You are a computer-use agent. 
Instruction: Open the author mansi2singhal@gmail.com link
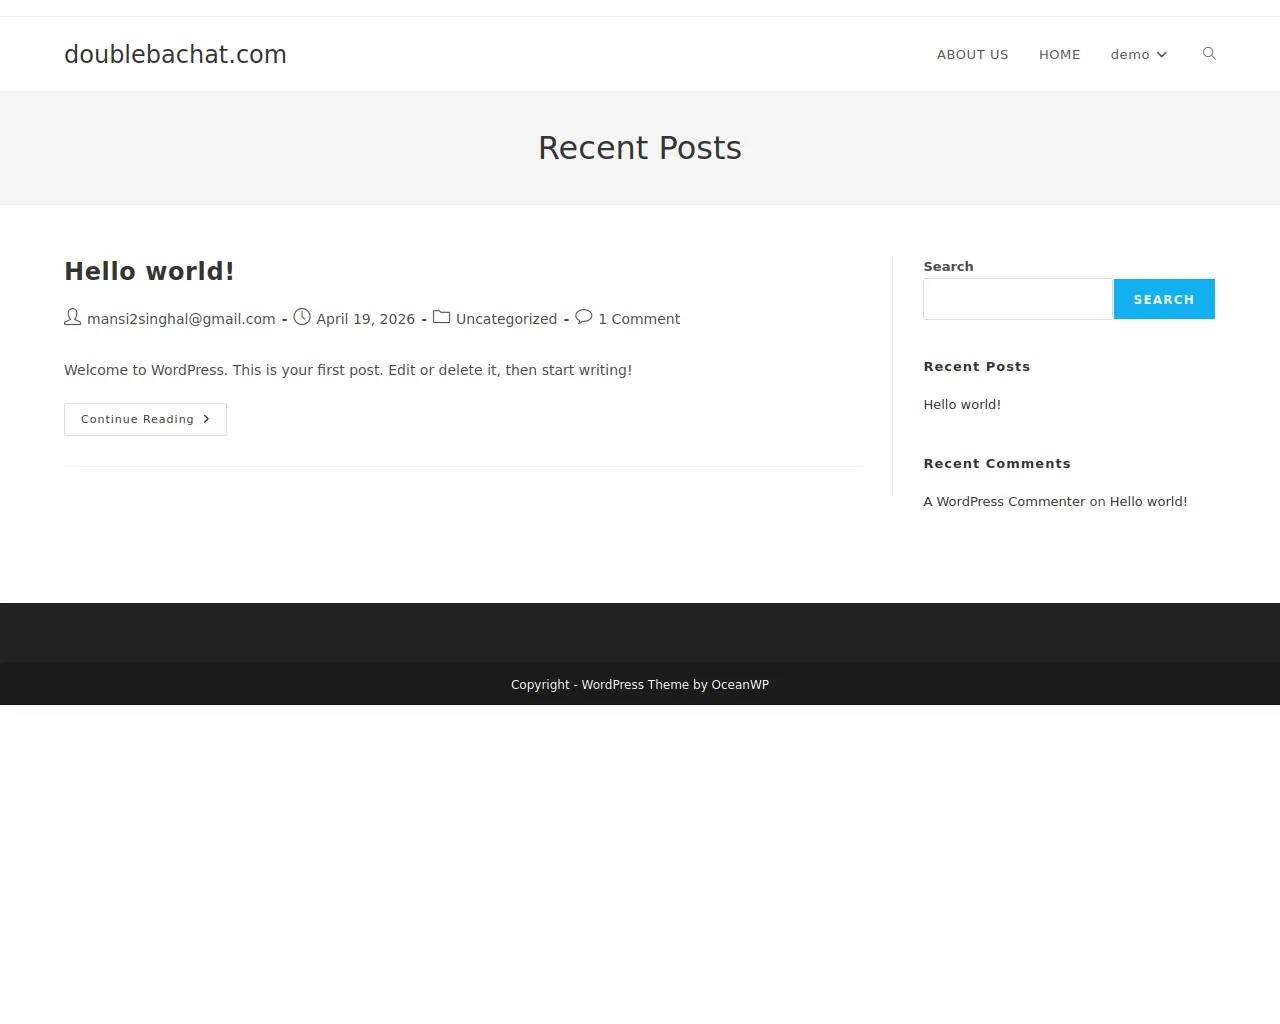coord(181,319)
